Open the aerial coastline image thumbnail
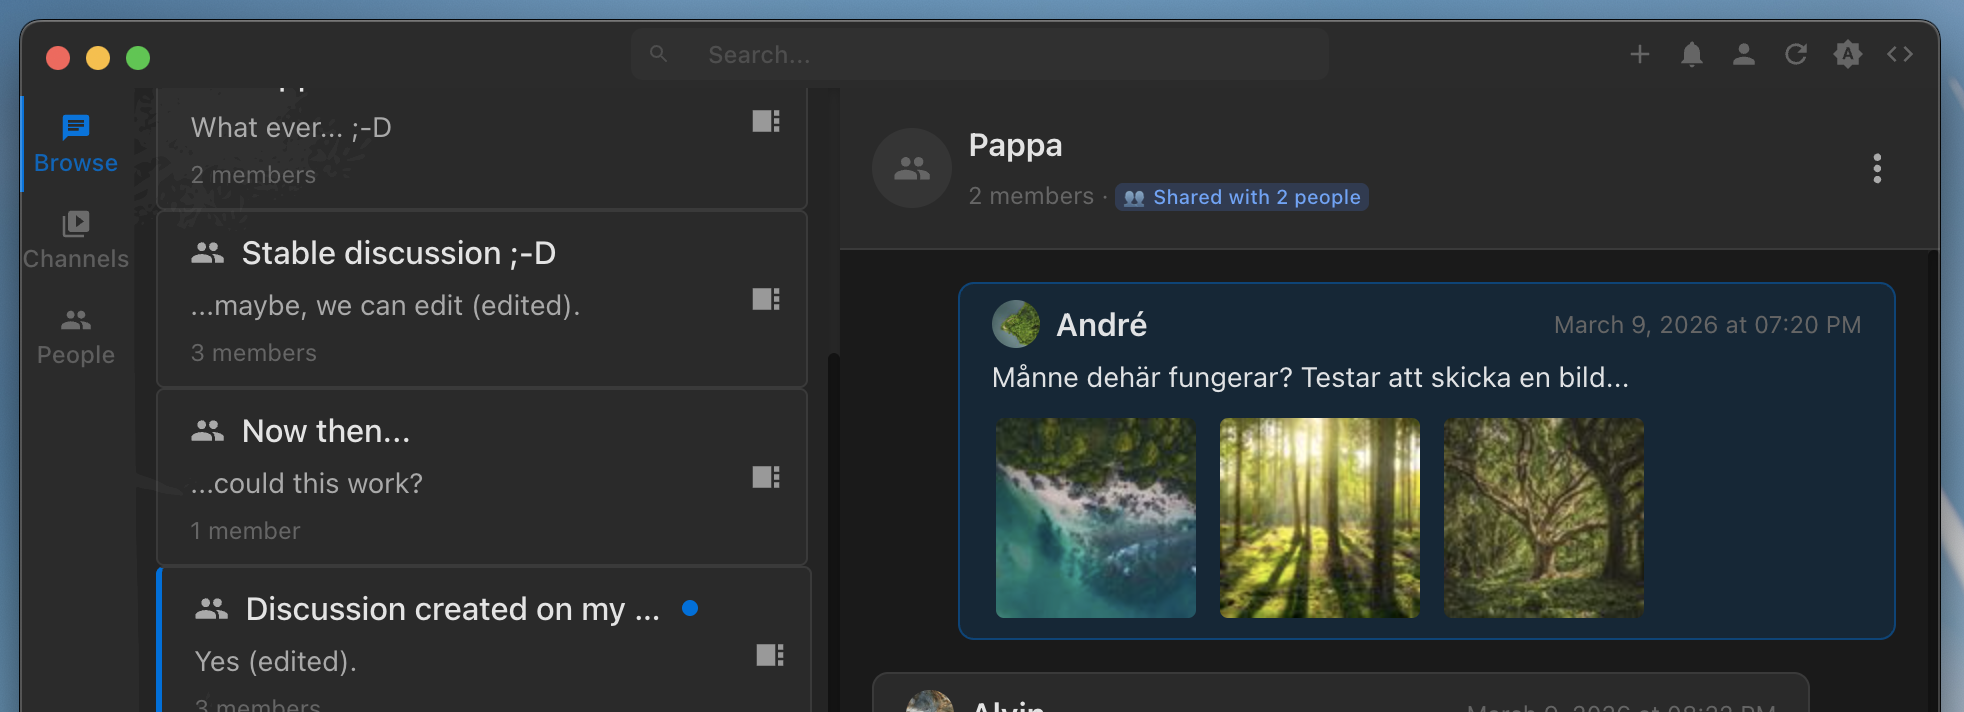Image resolution: width=1964 pixels, height=712 pixels. pyautogui.click(x=1096, y=518)
